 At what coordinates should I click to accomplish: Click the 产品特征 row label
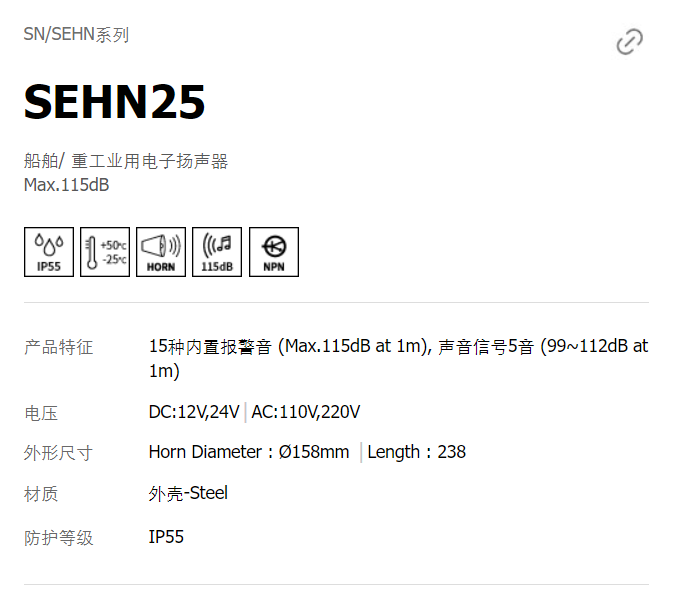coord(59,347)
